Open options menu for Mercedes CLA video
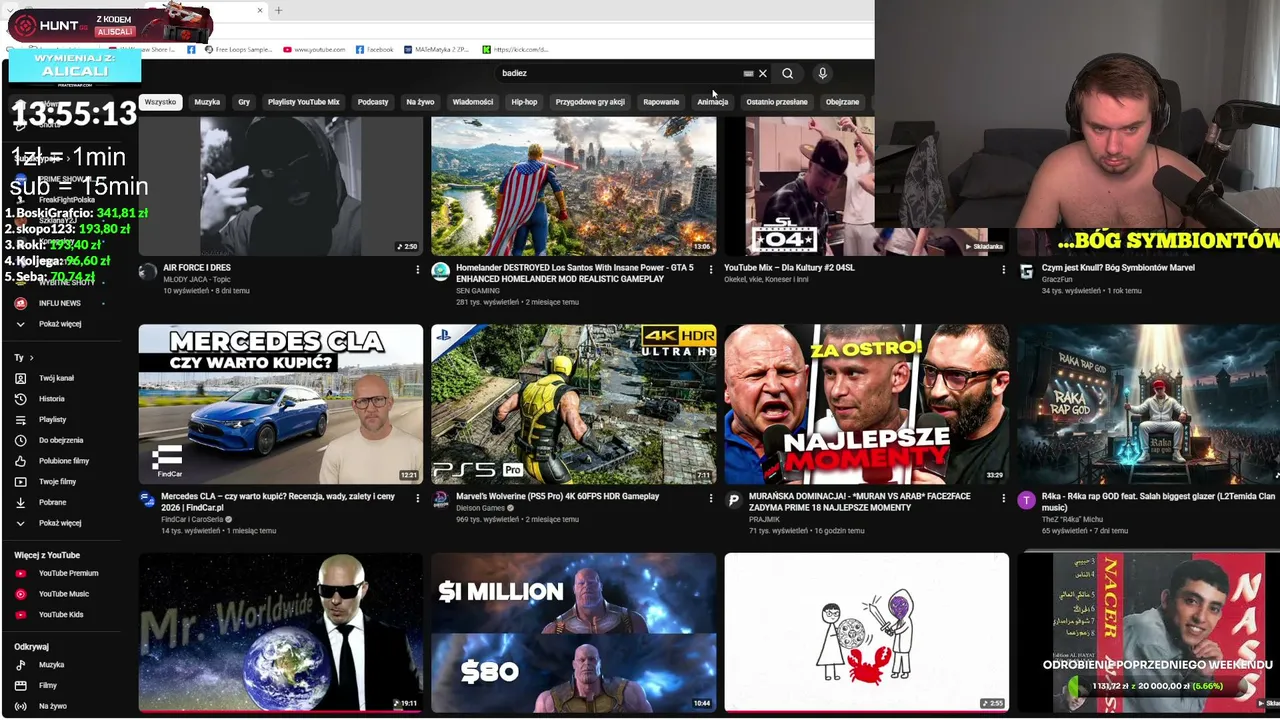1280x720 pixels. [418, 499]
